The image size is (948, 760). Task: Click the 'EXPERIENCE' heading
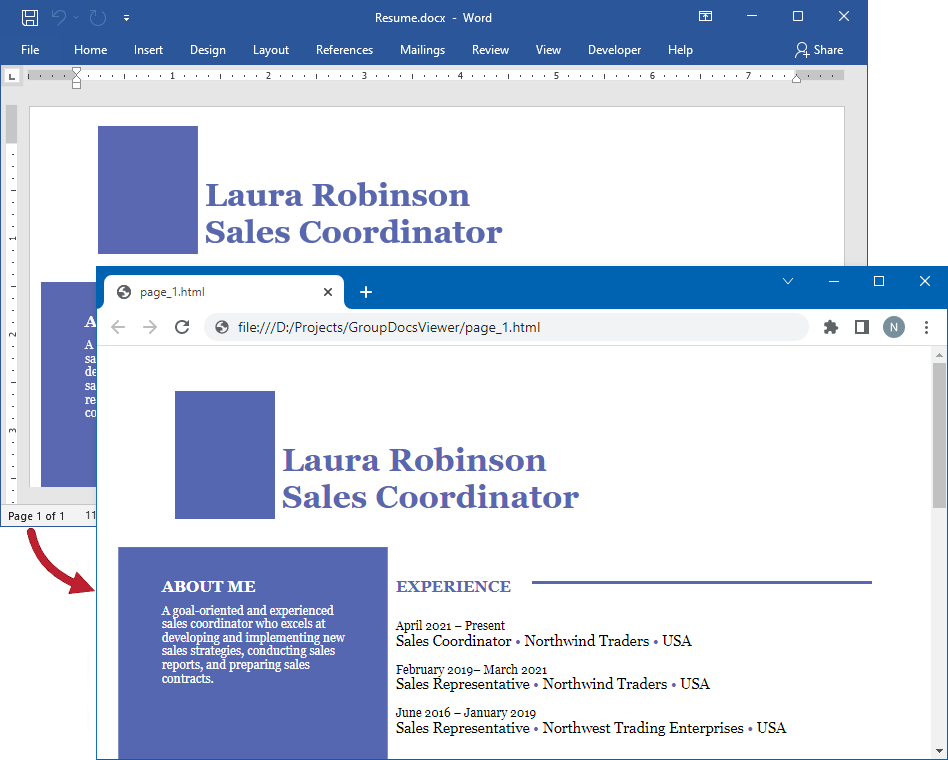453,586
